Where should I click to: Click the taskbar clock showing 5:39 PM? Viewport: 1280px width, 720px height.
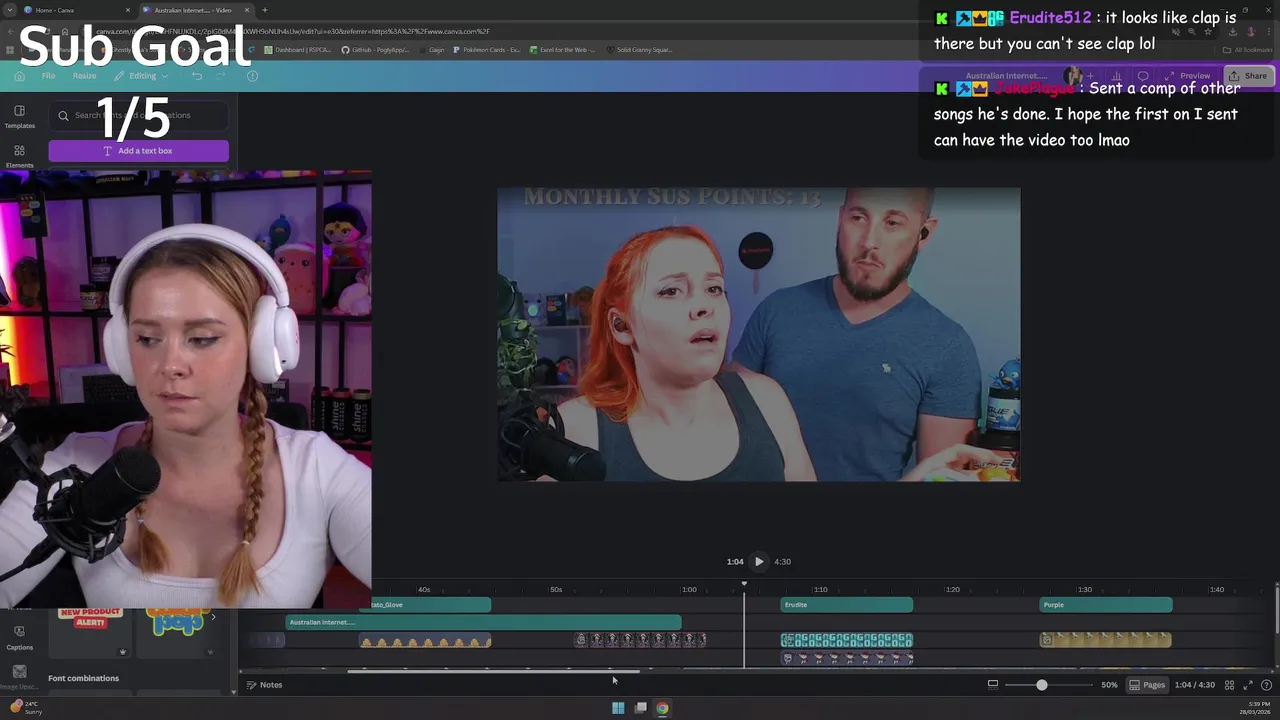1256,708
